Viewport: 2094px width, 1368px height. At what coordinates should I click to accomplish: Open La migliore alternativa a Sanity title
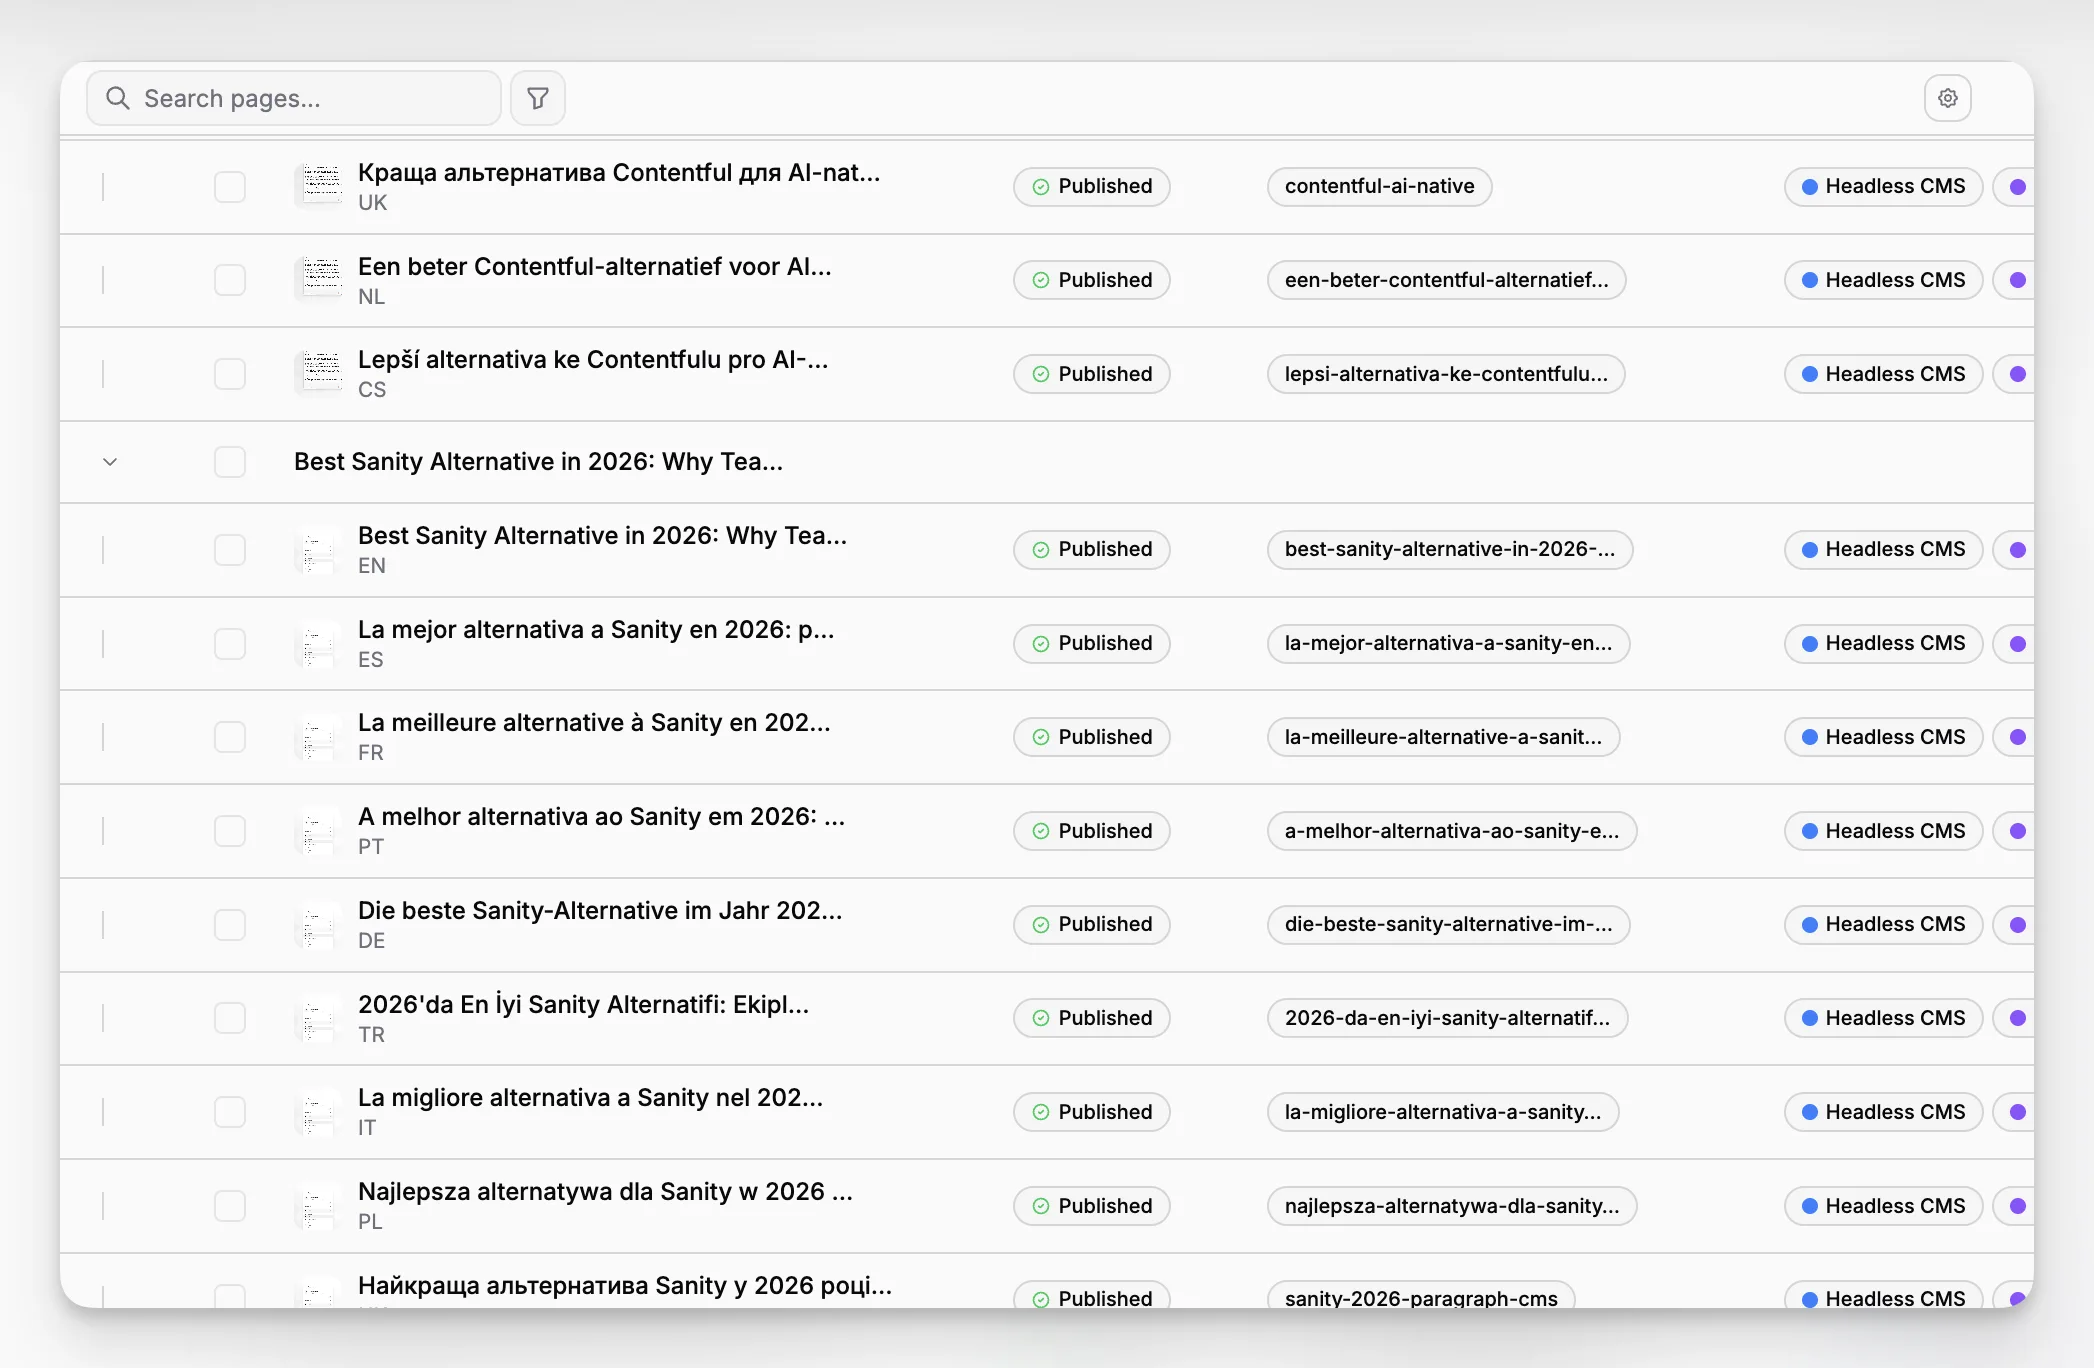pyautogui.click(x=590, y=1098)
